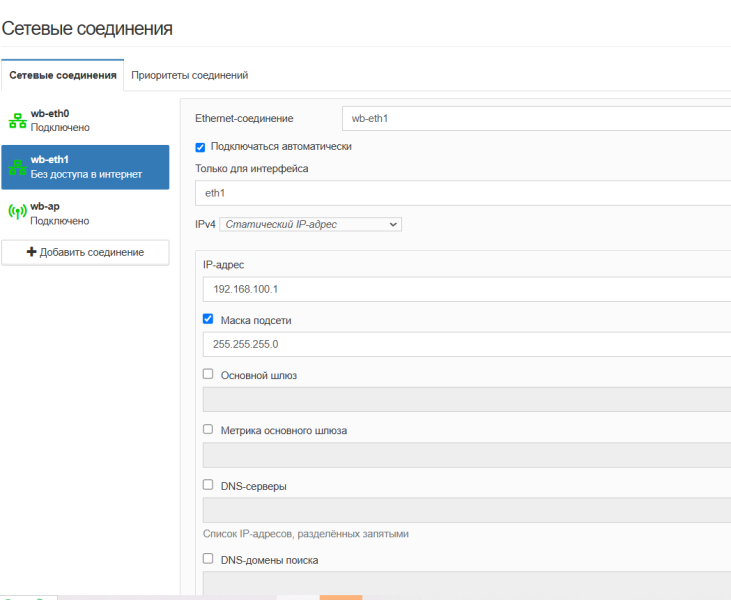Click the Подключено status under wb-ap

click(60, 221)
